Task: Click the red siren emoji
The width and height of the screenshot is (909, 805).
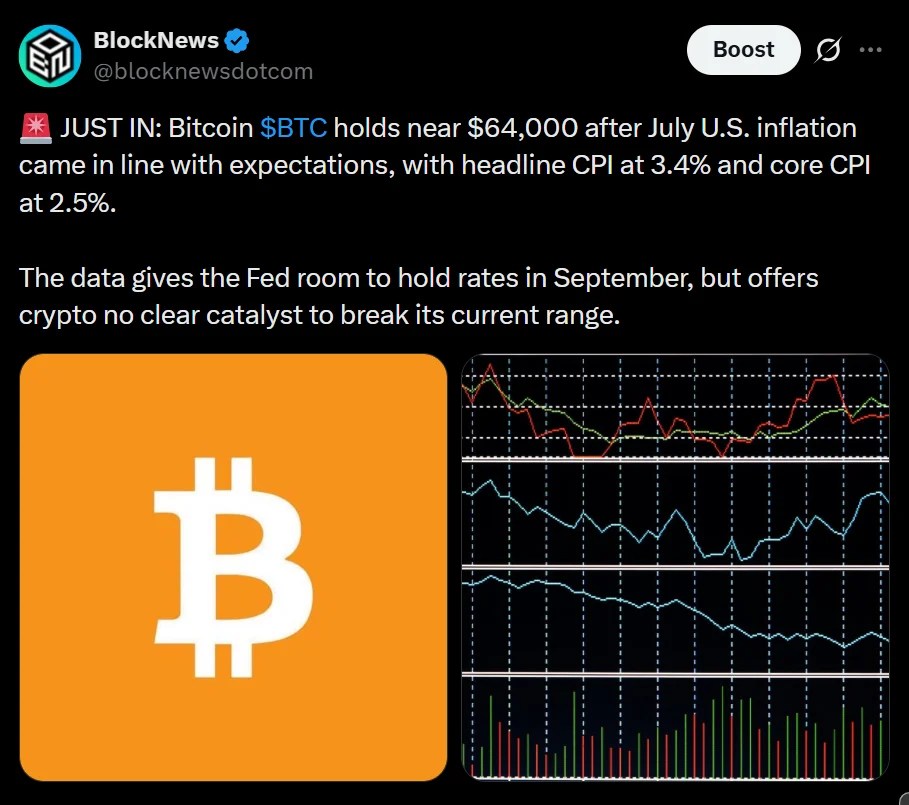Action: point(35,128)
